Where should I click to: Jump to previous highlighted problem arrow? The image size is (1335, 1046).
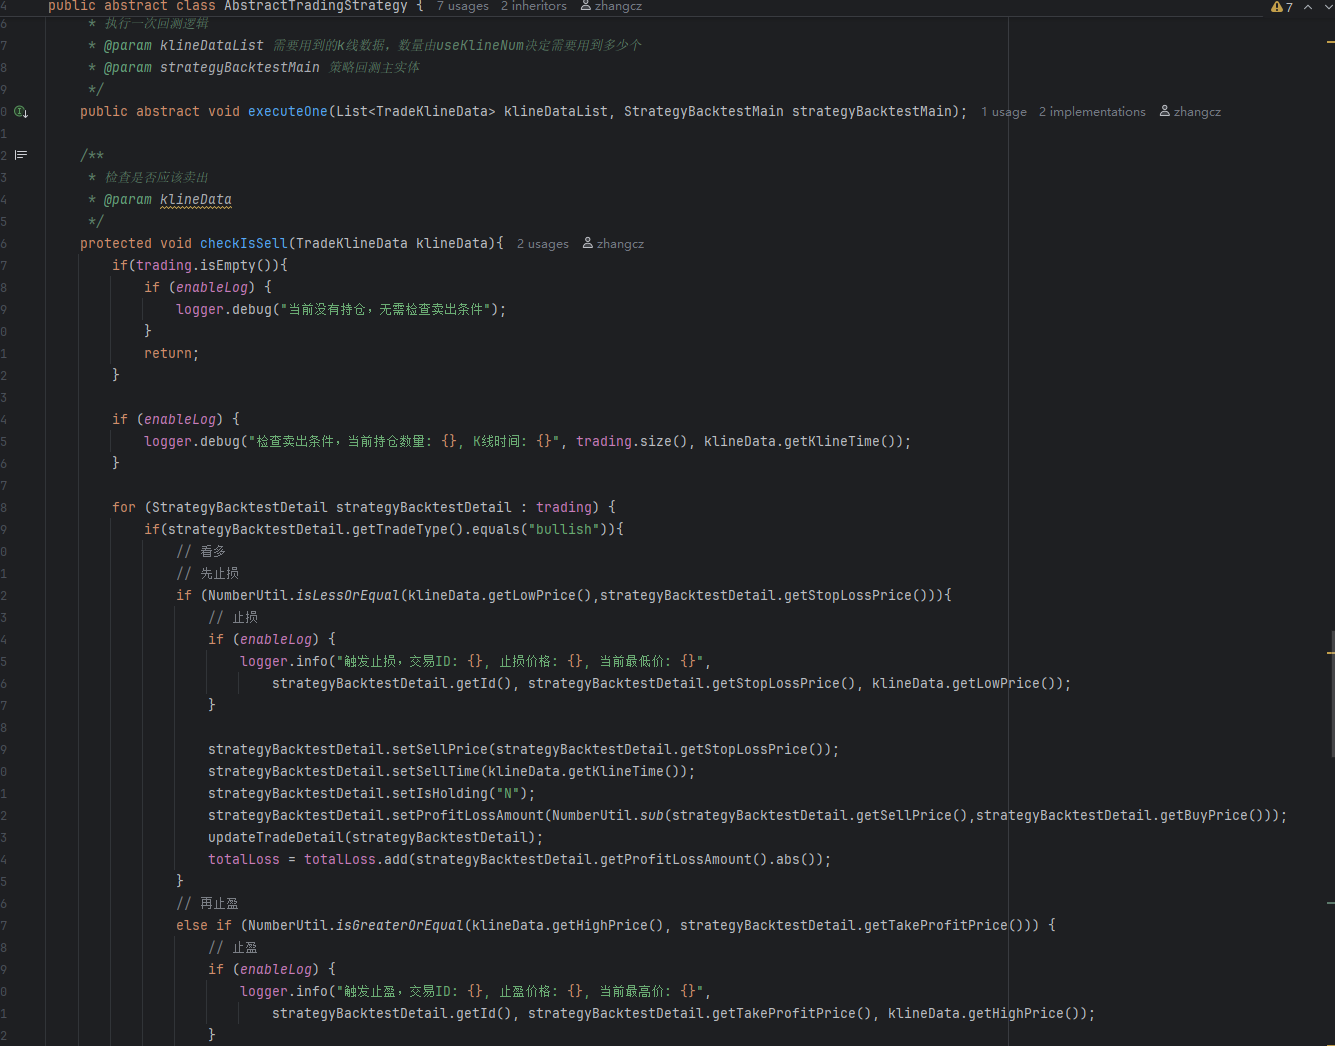pyautogui.click(x=1307, y=7)
